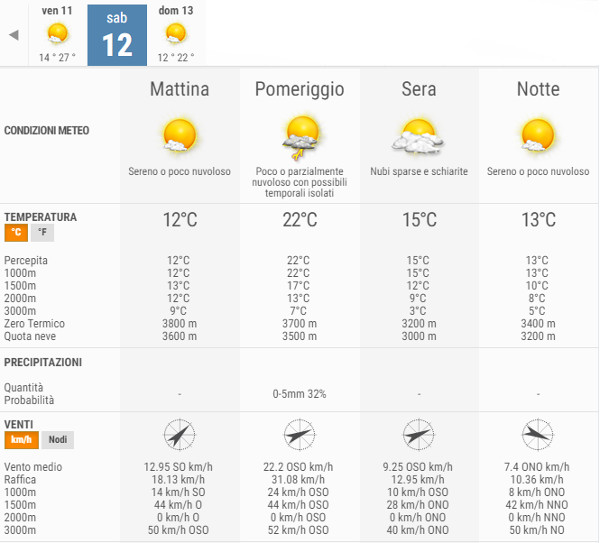Click Notte 3000m wind 50 km/h NO
600x543 pixels.
click(x=537, y=530)
